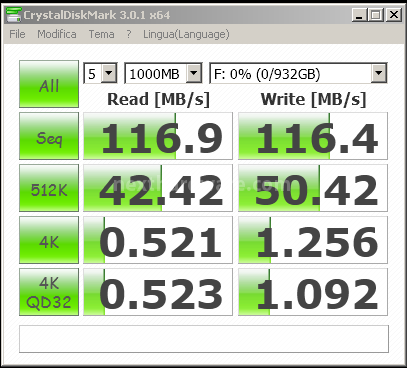This screenshot has width=407, height=368.
Task: Open the Lingua(Language) menu
Action: click(x=186, y=34)
